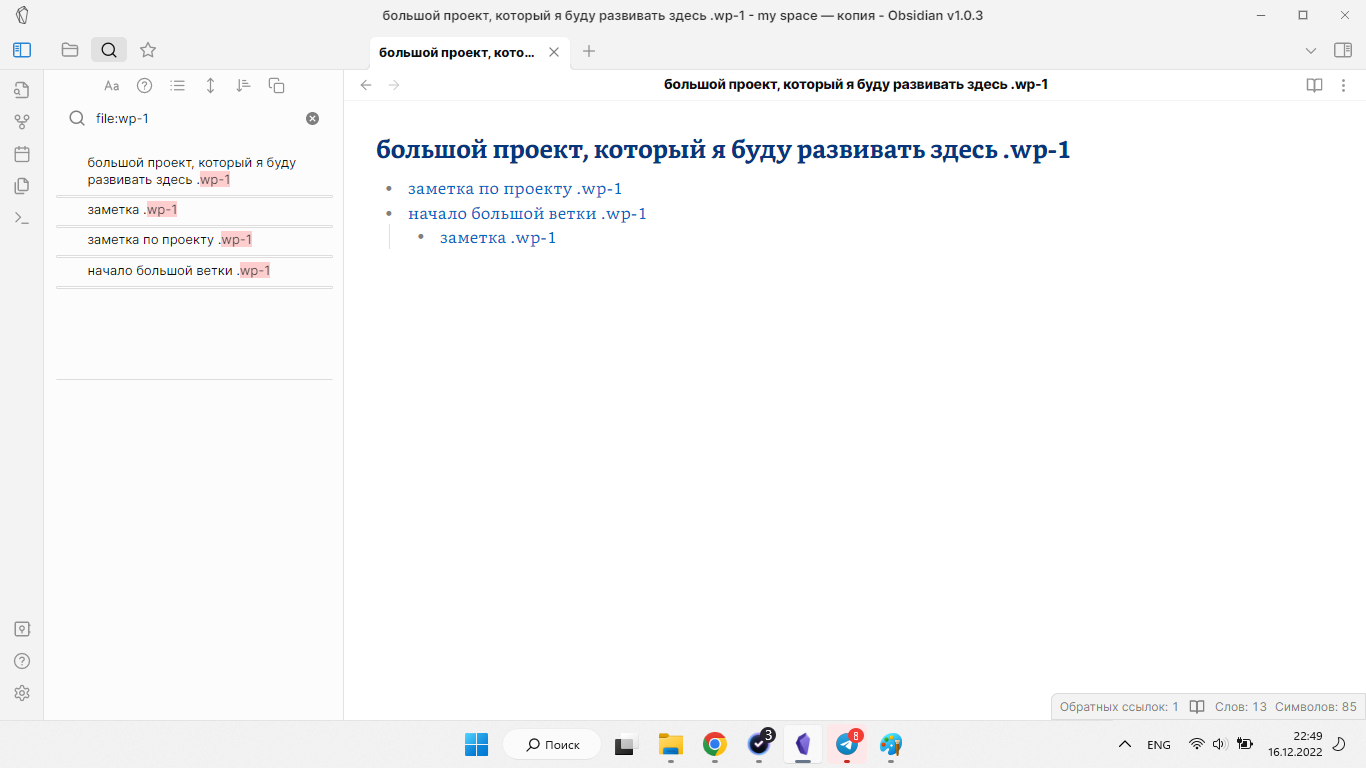Toggle status bar reading mode icon
The height and width of the screenshot is (768, 1366).
(x=1197, y=706)
